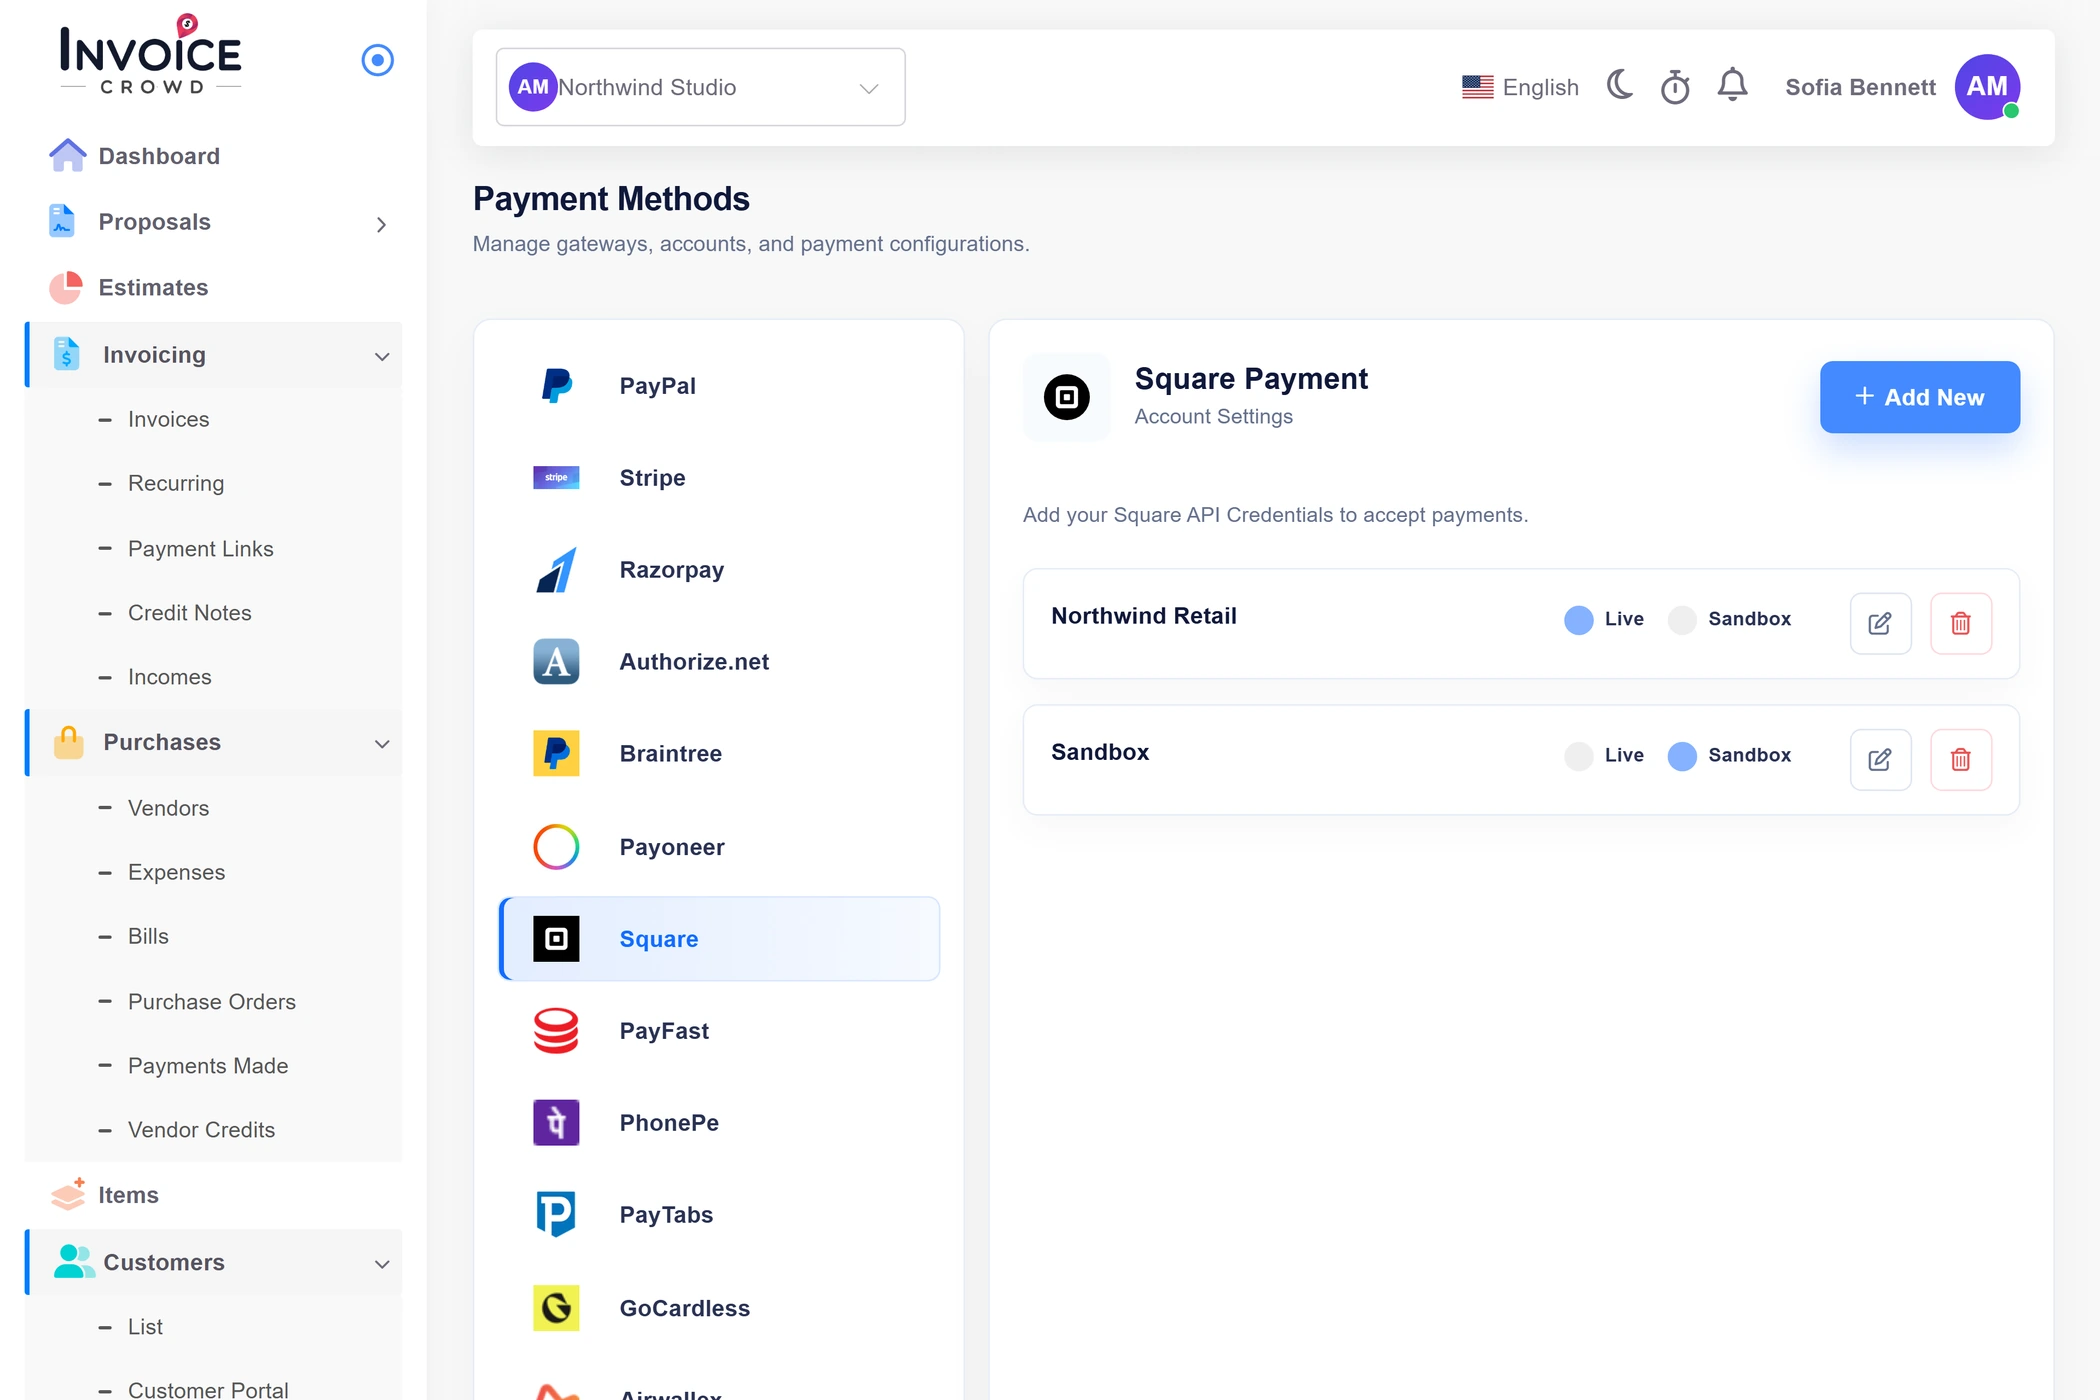The image size is (2100, 1400).
Task: Click the Invoicing dollar document icon
Action: click(66, 354)
